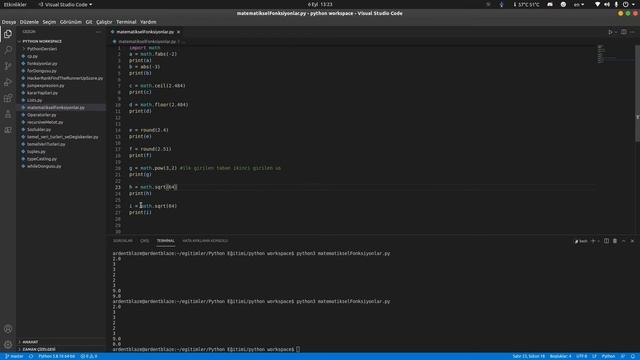Open the Seçim menu
640x360 pixels.
[49, 22]
